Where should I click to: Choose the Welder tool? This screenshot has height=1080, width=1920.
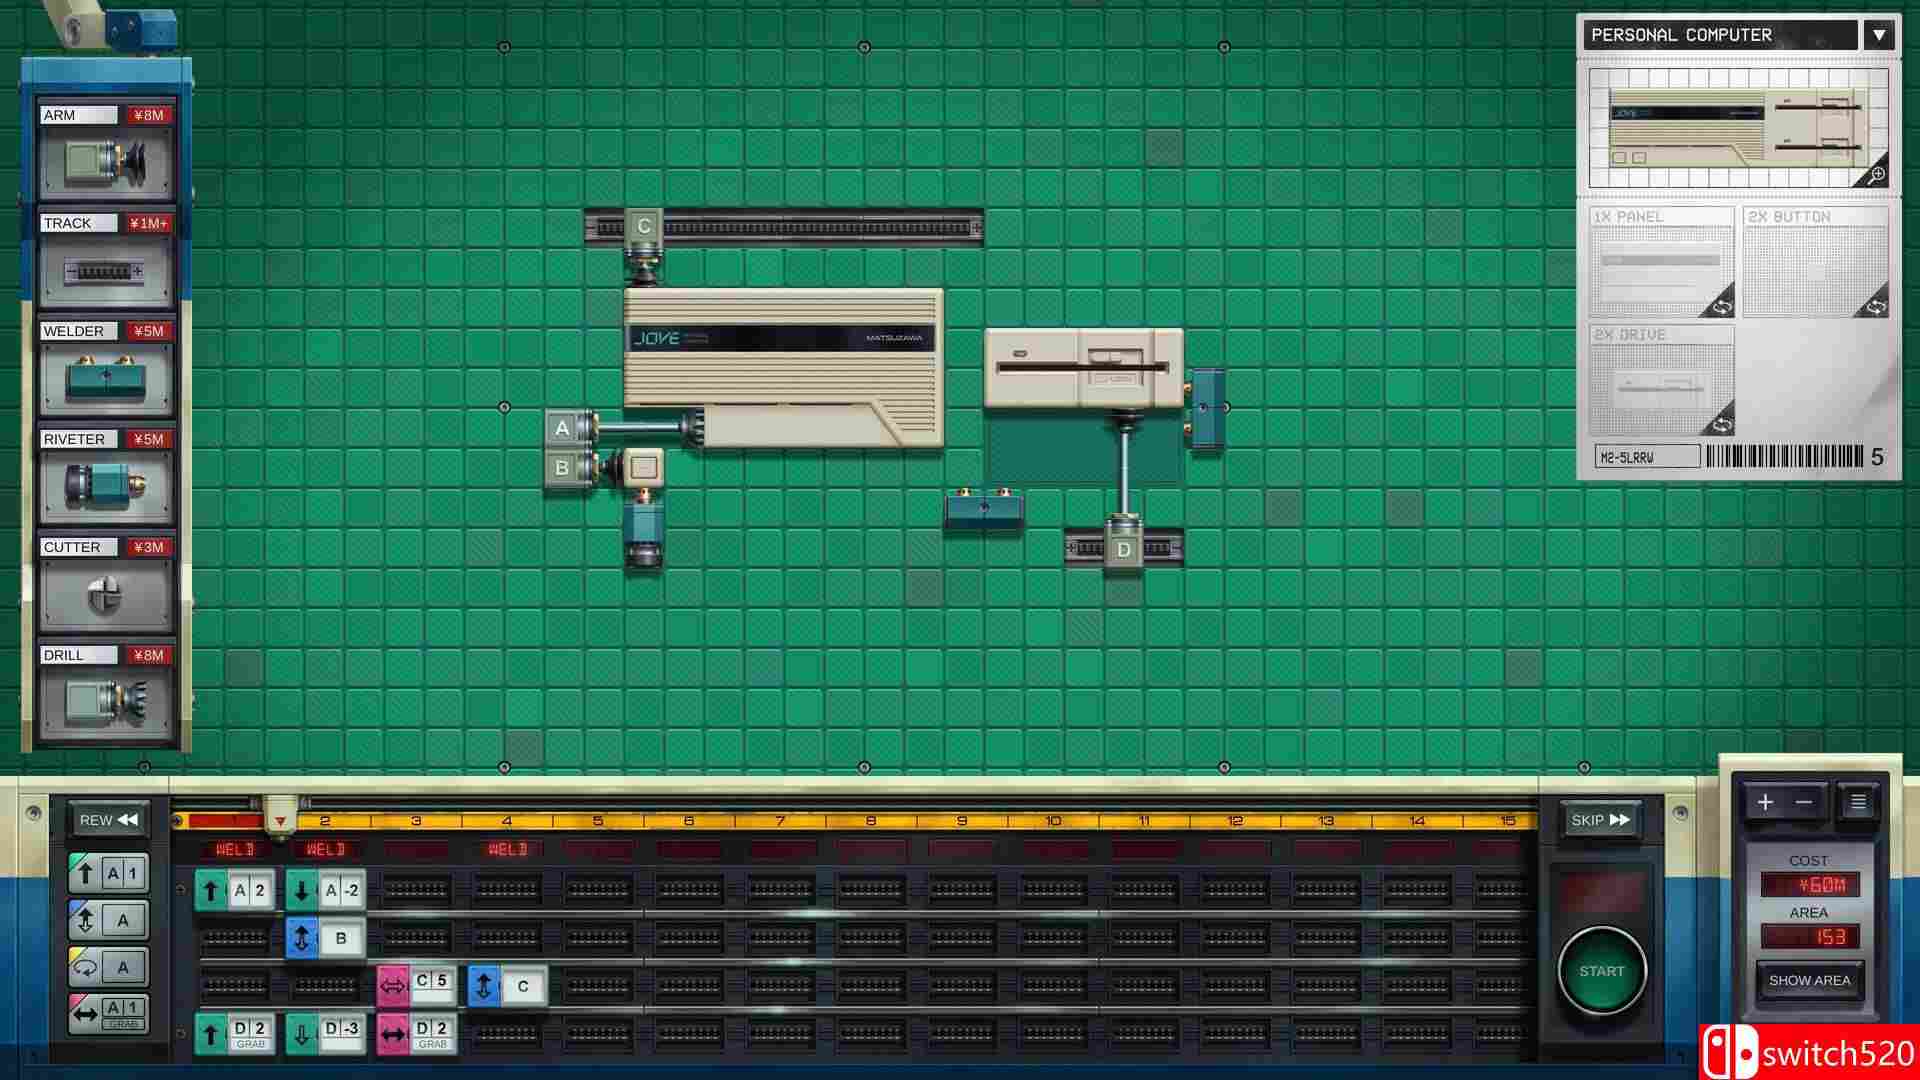tap(106, 378)
